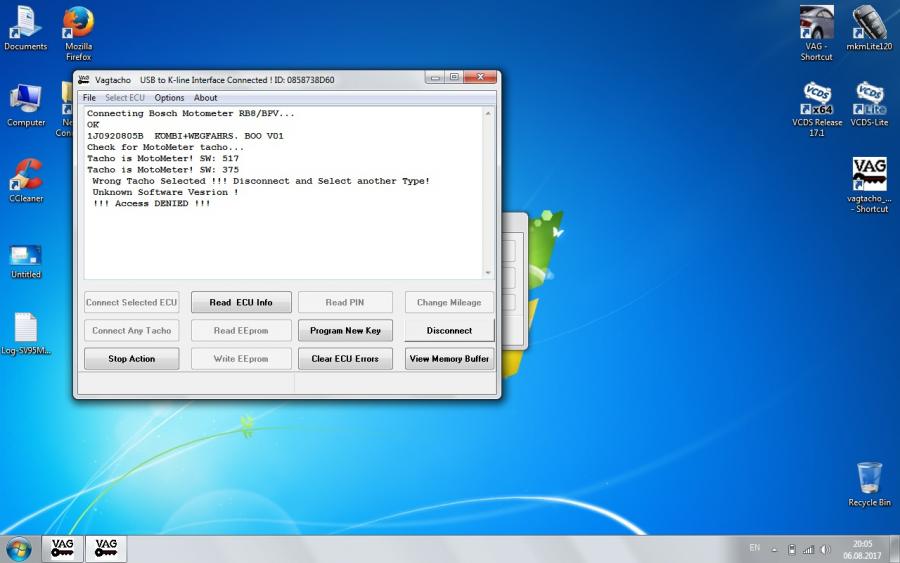Open the File menu in Vagtacho
Viewport: 900px width, 563px height.
click(x=89, y=98)
